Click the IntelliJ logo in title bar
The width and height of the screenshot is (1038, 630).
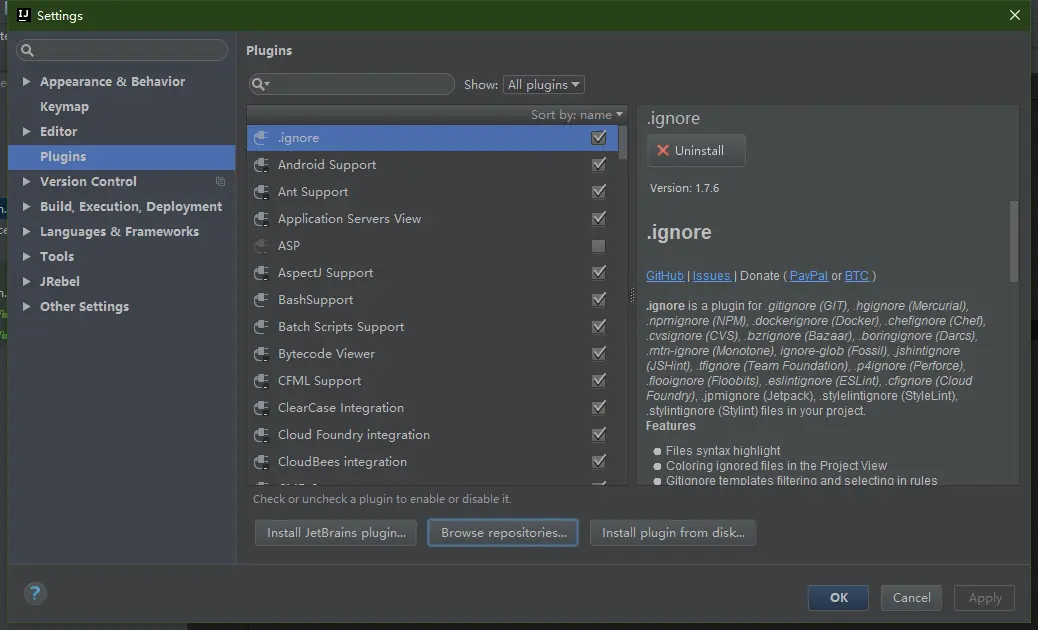tap(24, 15)
